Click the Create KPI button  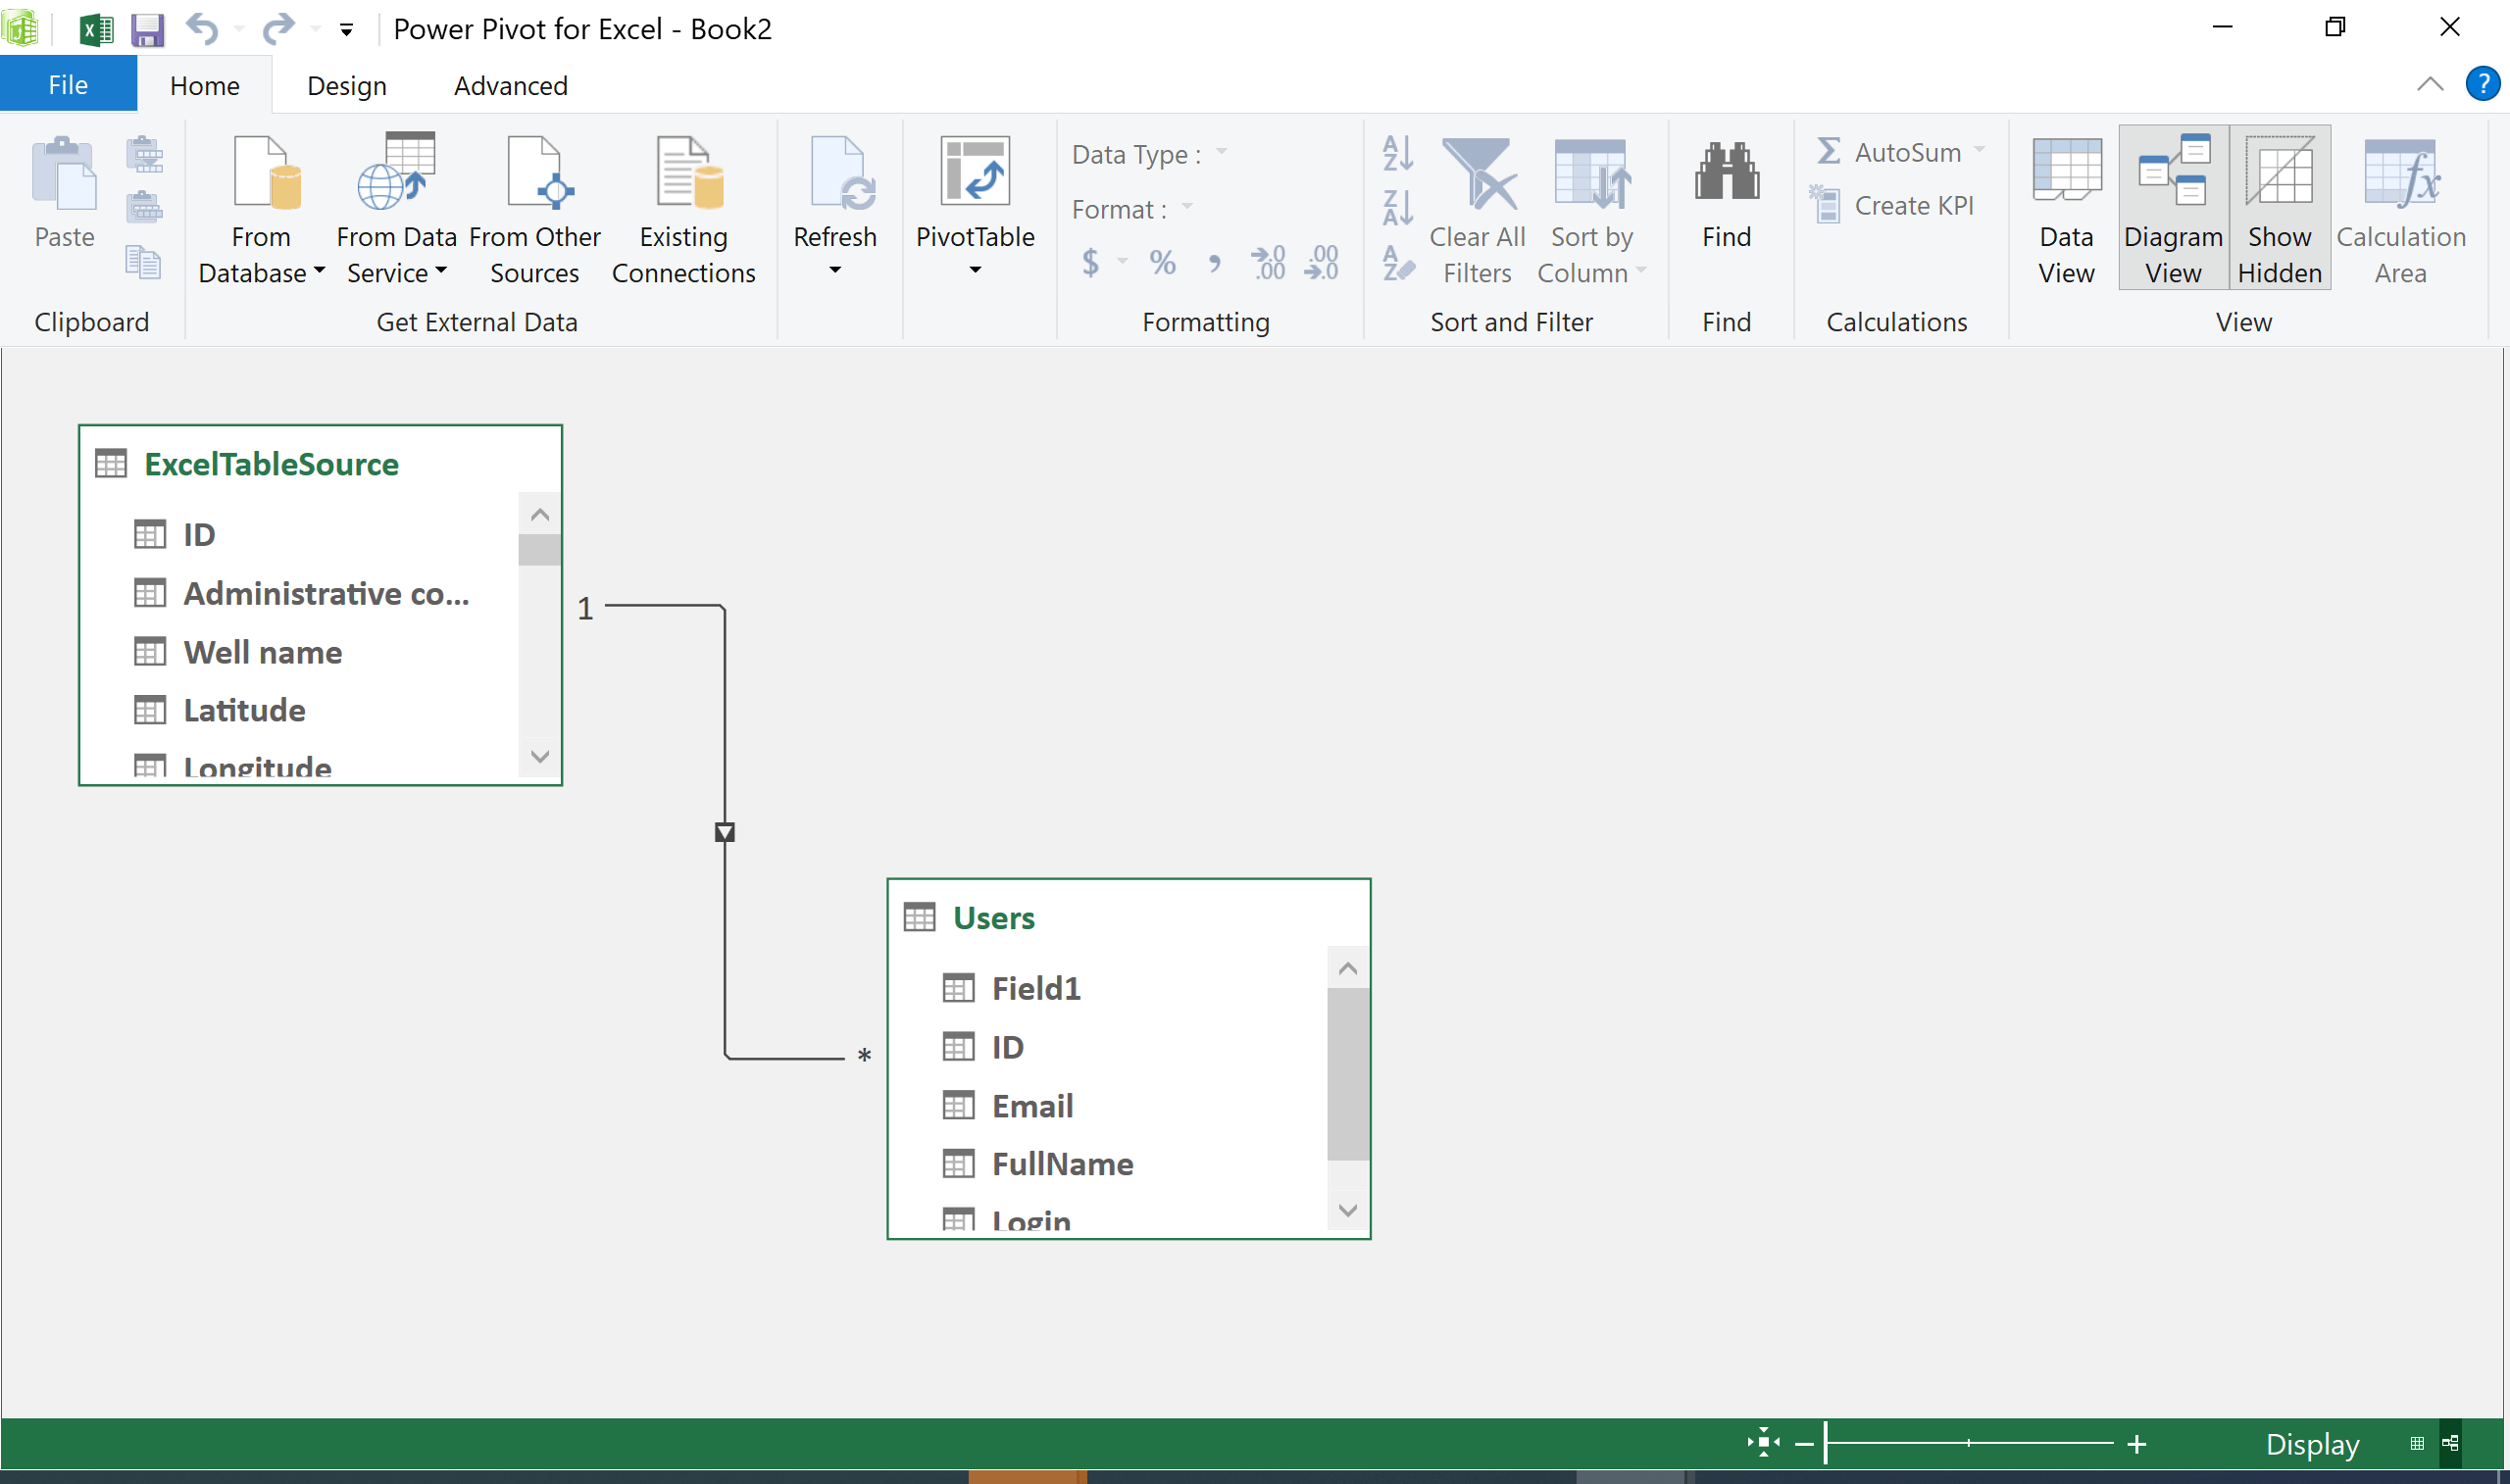(x=1892, y=206)
